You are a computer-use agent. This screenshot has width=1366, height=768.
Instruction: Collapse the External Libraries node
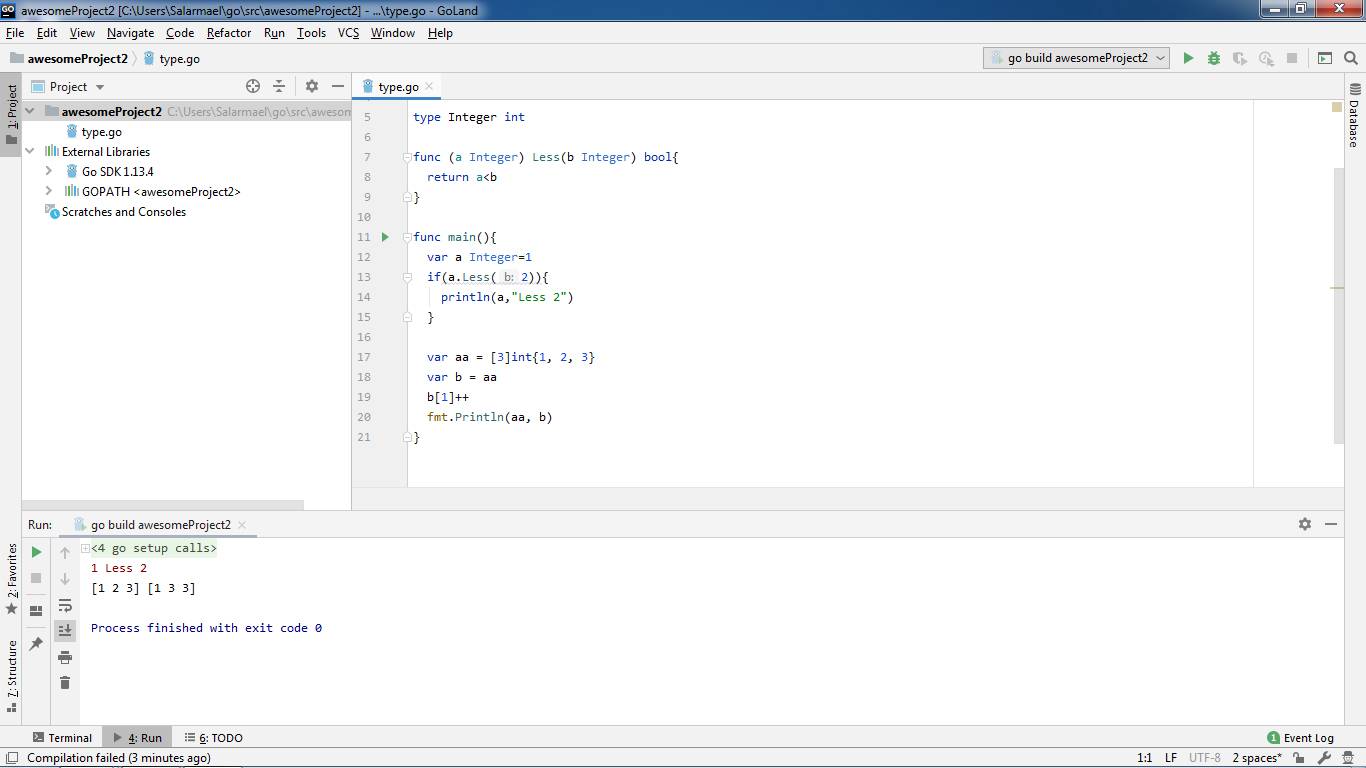pos(30,151)
